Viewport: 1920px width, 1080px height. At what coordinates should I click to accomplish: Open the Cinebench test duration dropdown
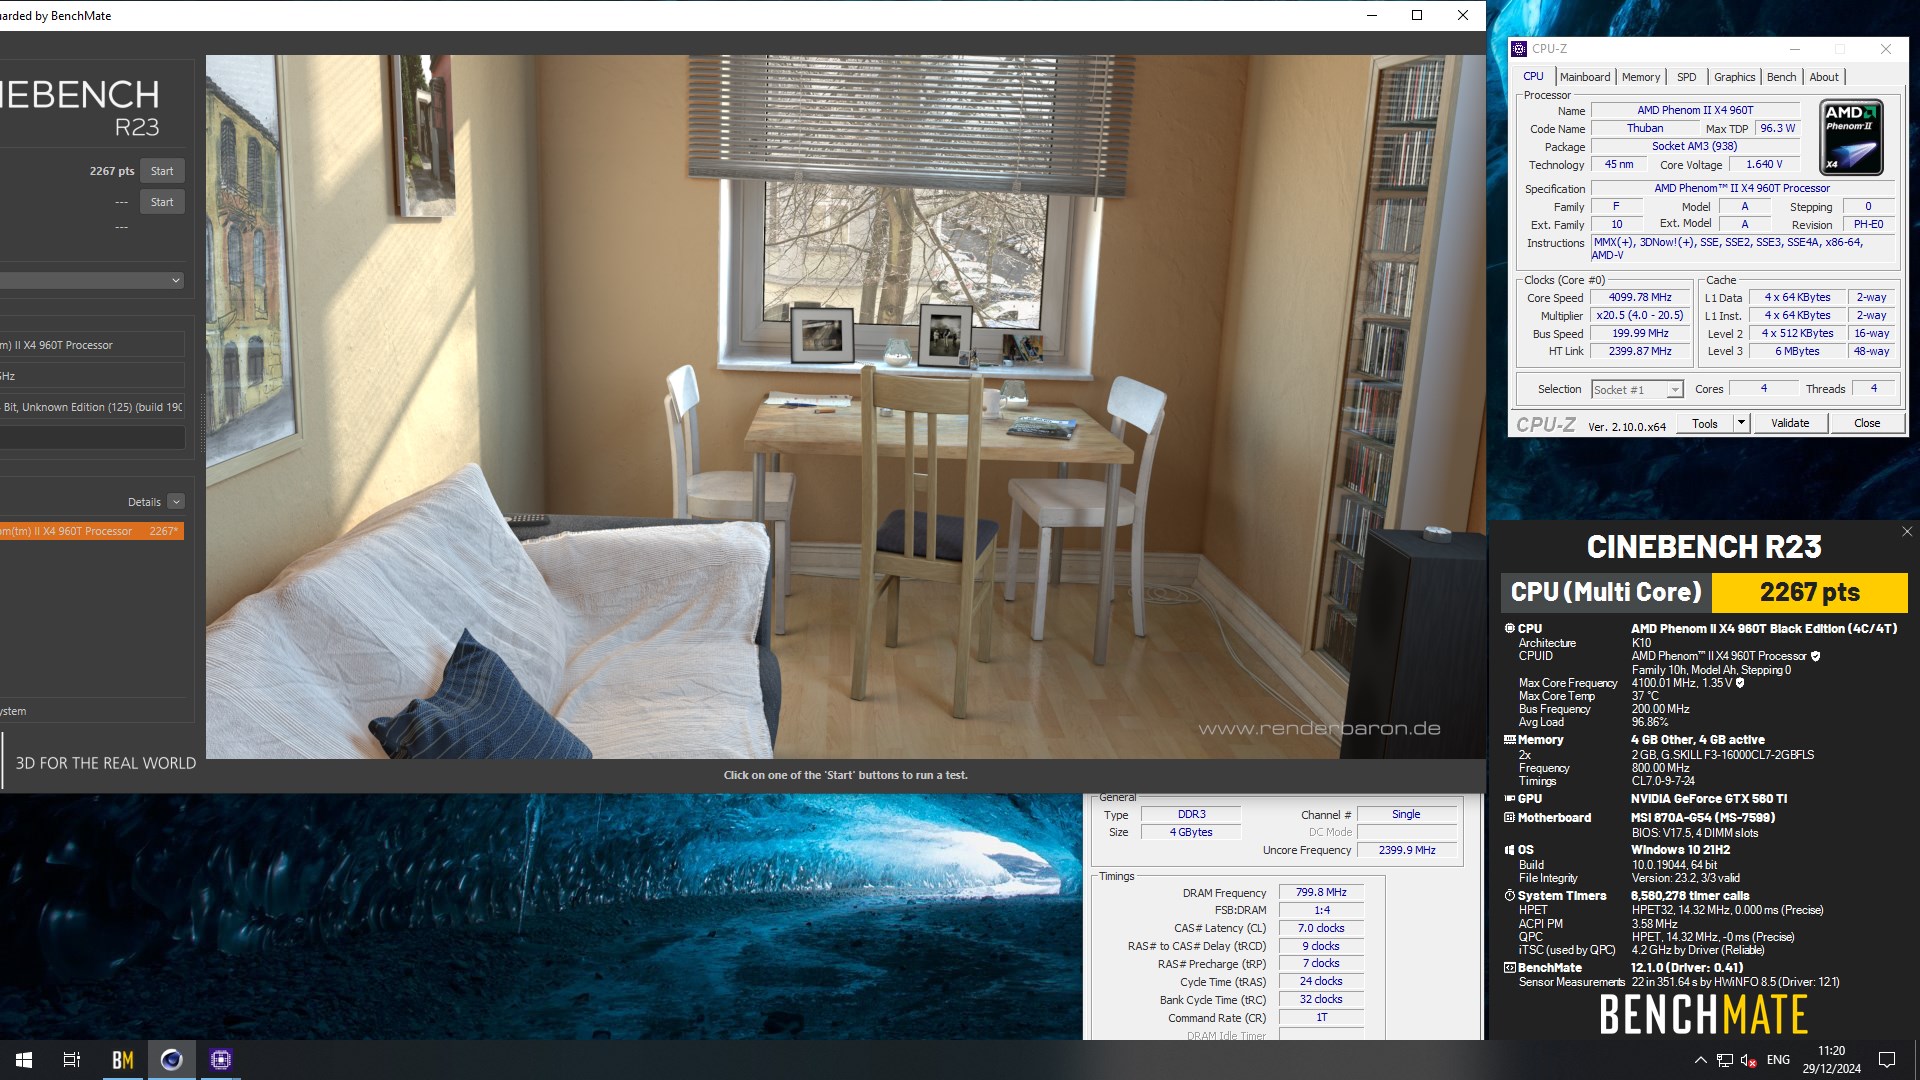pos(92,280)
